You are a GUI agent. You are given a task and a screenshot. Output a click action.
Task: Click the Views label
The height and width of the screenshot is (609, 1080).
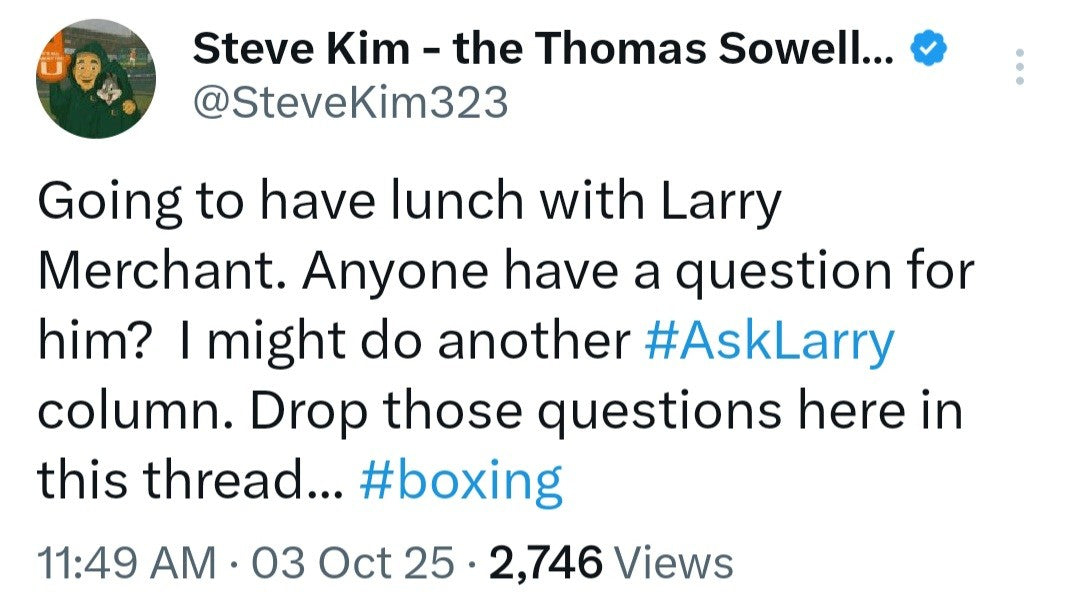coord(674,564)
